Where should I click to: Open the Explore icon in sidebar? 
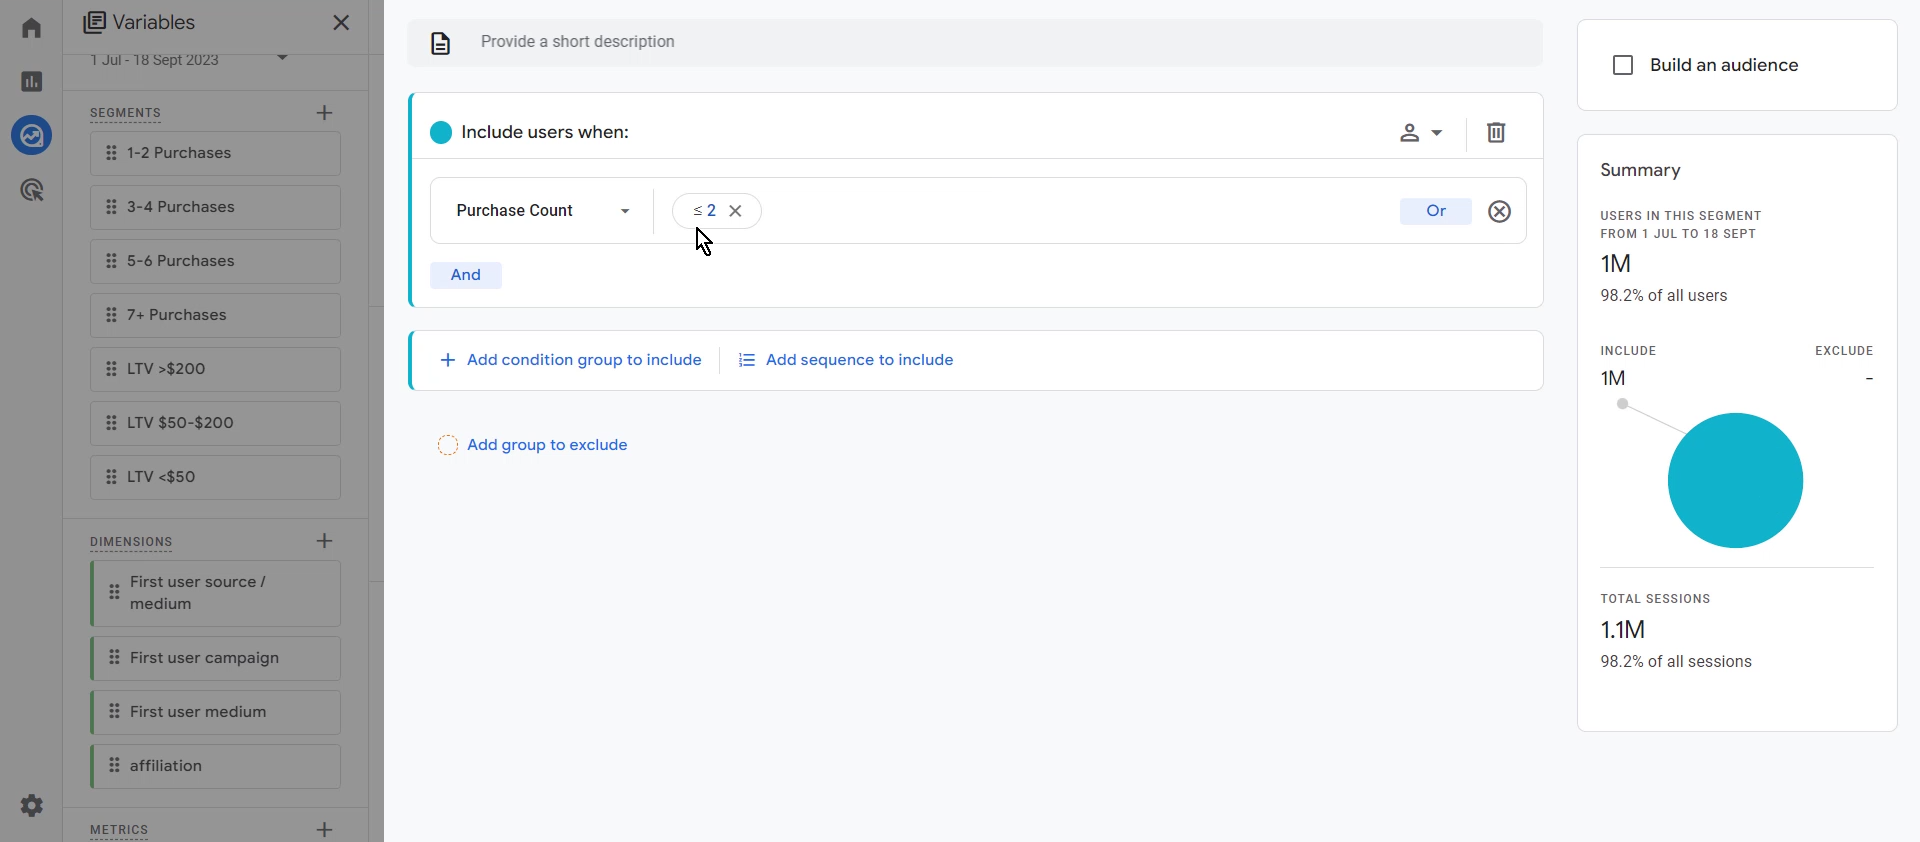click(32, 135)
